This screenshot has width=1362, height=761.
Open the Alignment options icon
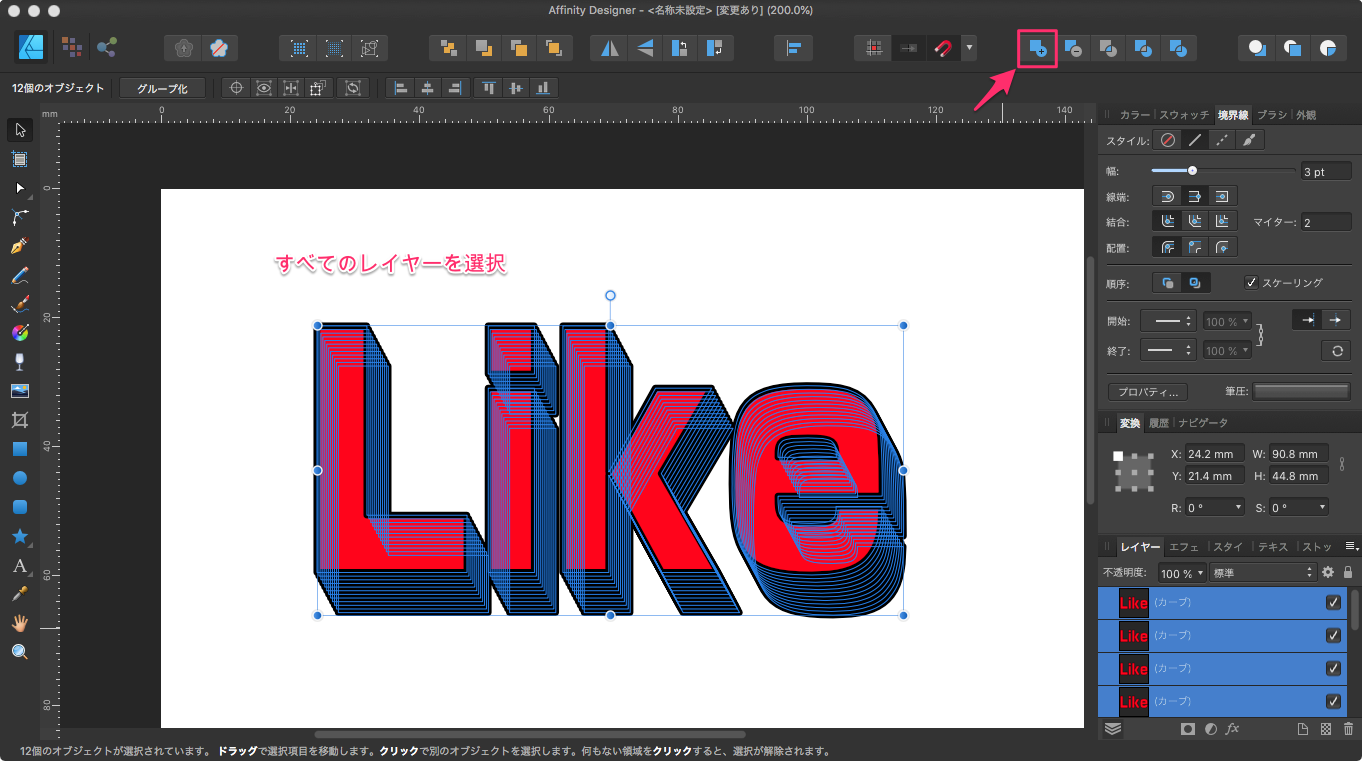794,47
